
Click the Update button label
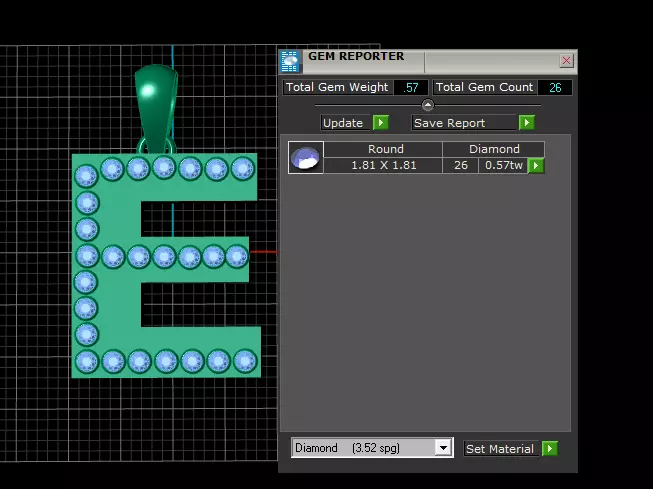coord(343,123)
